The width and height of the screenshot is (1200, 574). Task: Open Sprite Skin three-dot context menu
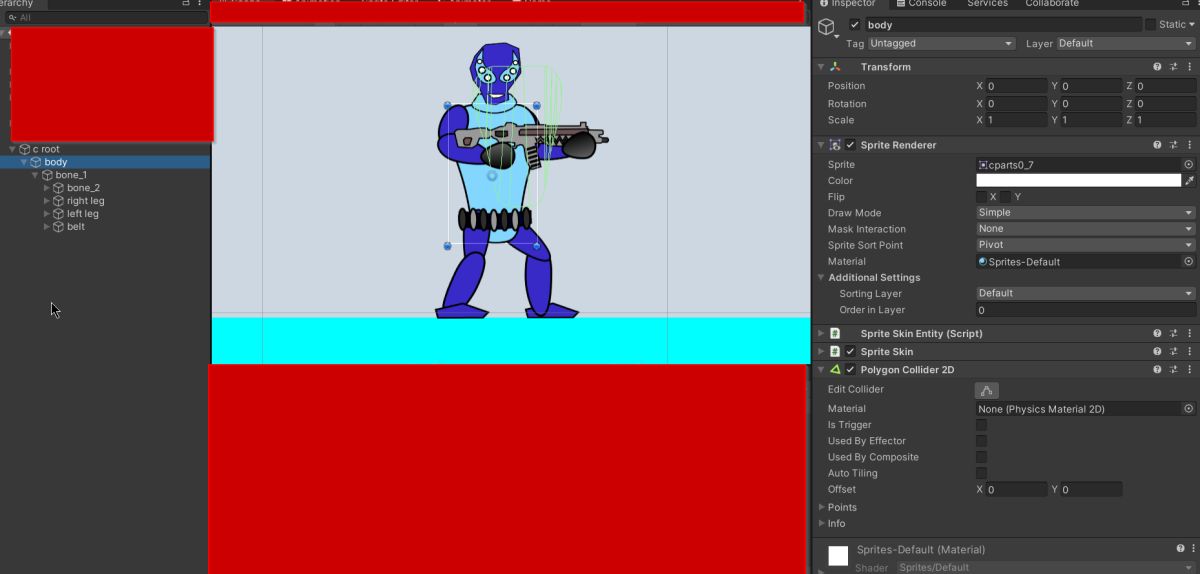1190,352
